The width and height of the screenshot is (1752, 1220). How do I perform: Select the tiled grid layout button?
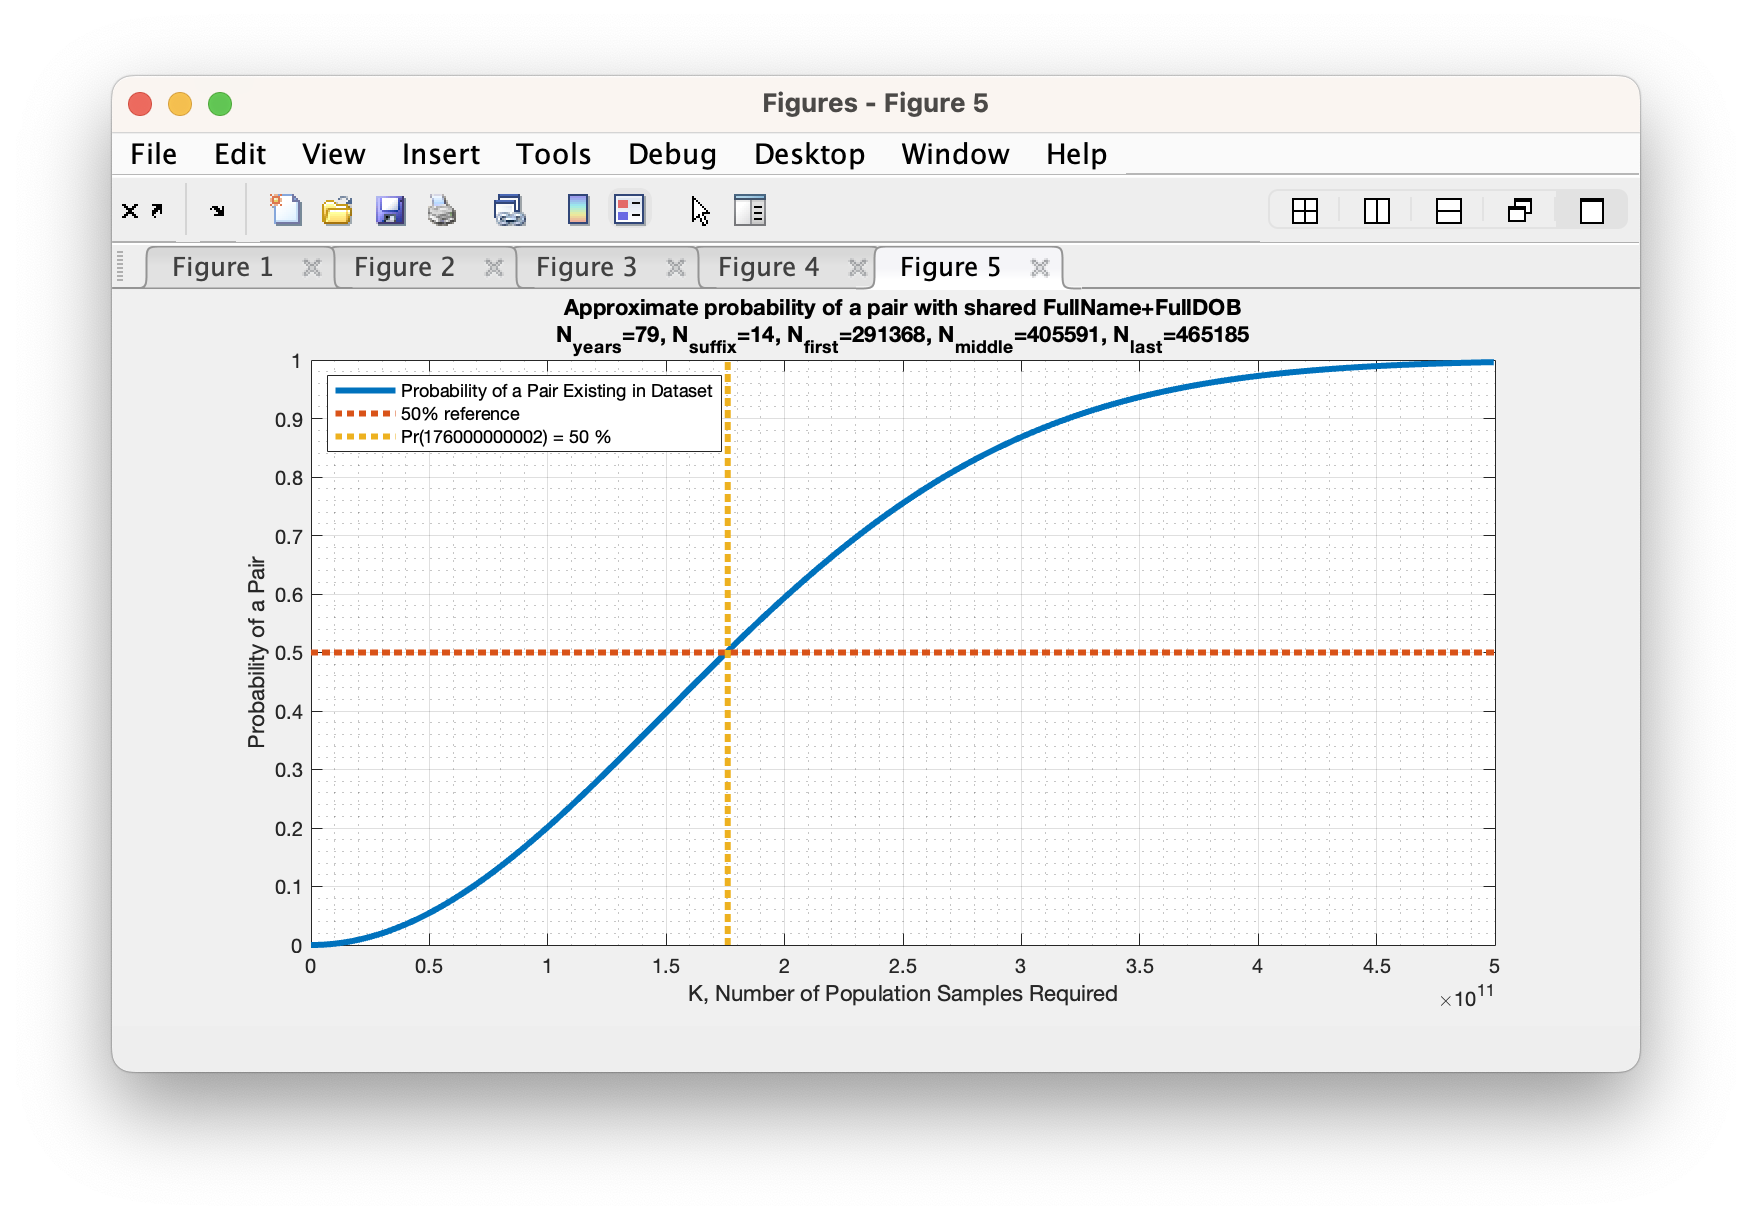(1304, 211)
